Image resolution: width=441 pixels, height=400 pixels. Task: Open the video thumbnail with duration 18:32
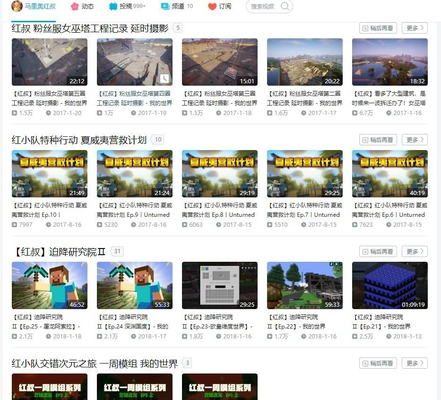(x=390, y=62)
